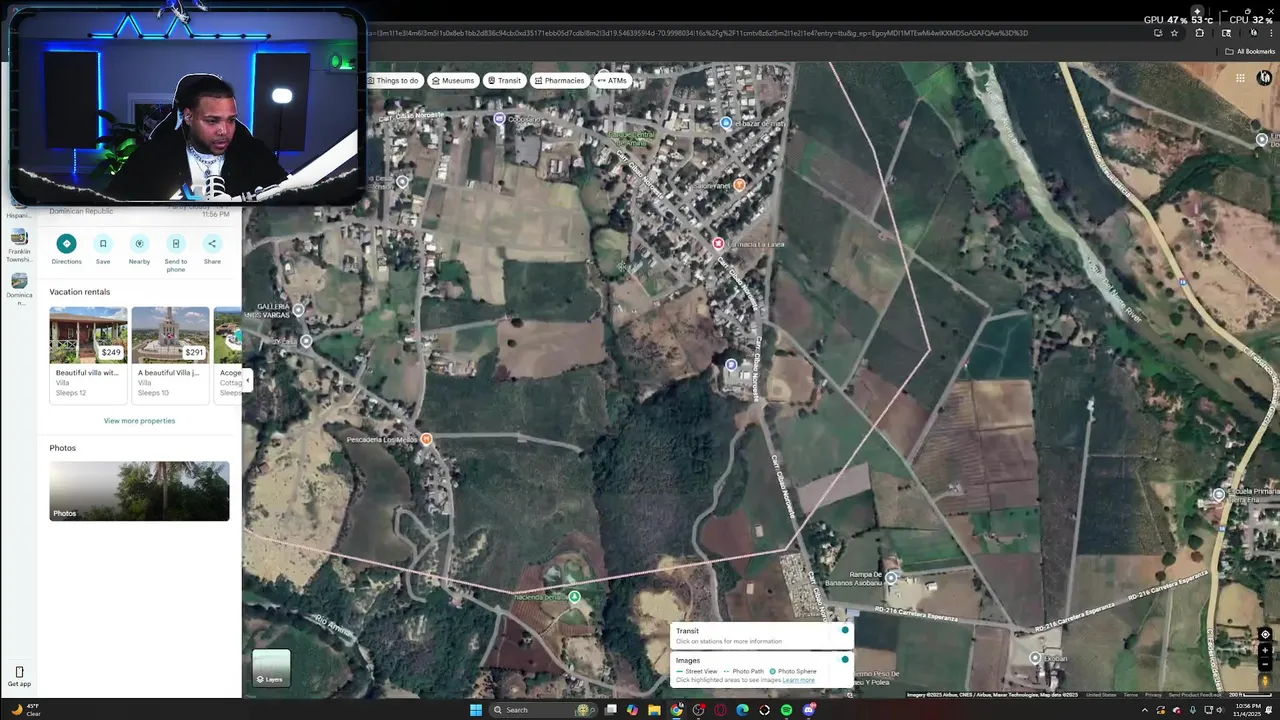Click the Farmacia La Linea marker
Viewport: 1280px width, 720px height.
click(717, 243)
